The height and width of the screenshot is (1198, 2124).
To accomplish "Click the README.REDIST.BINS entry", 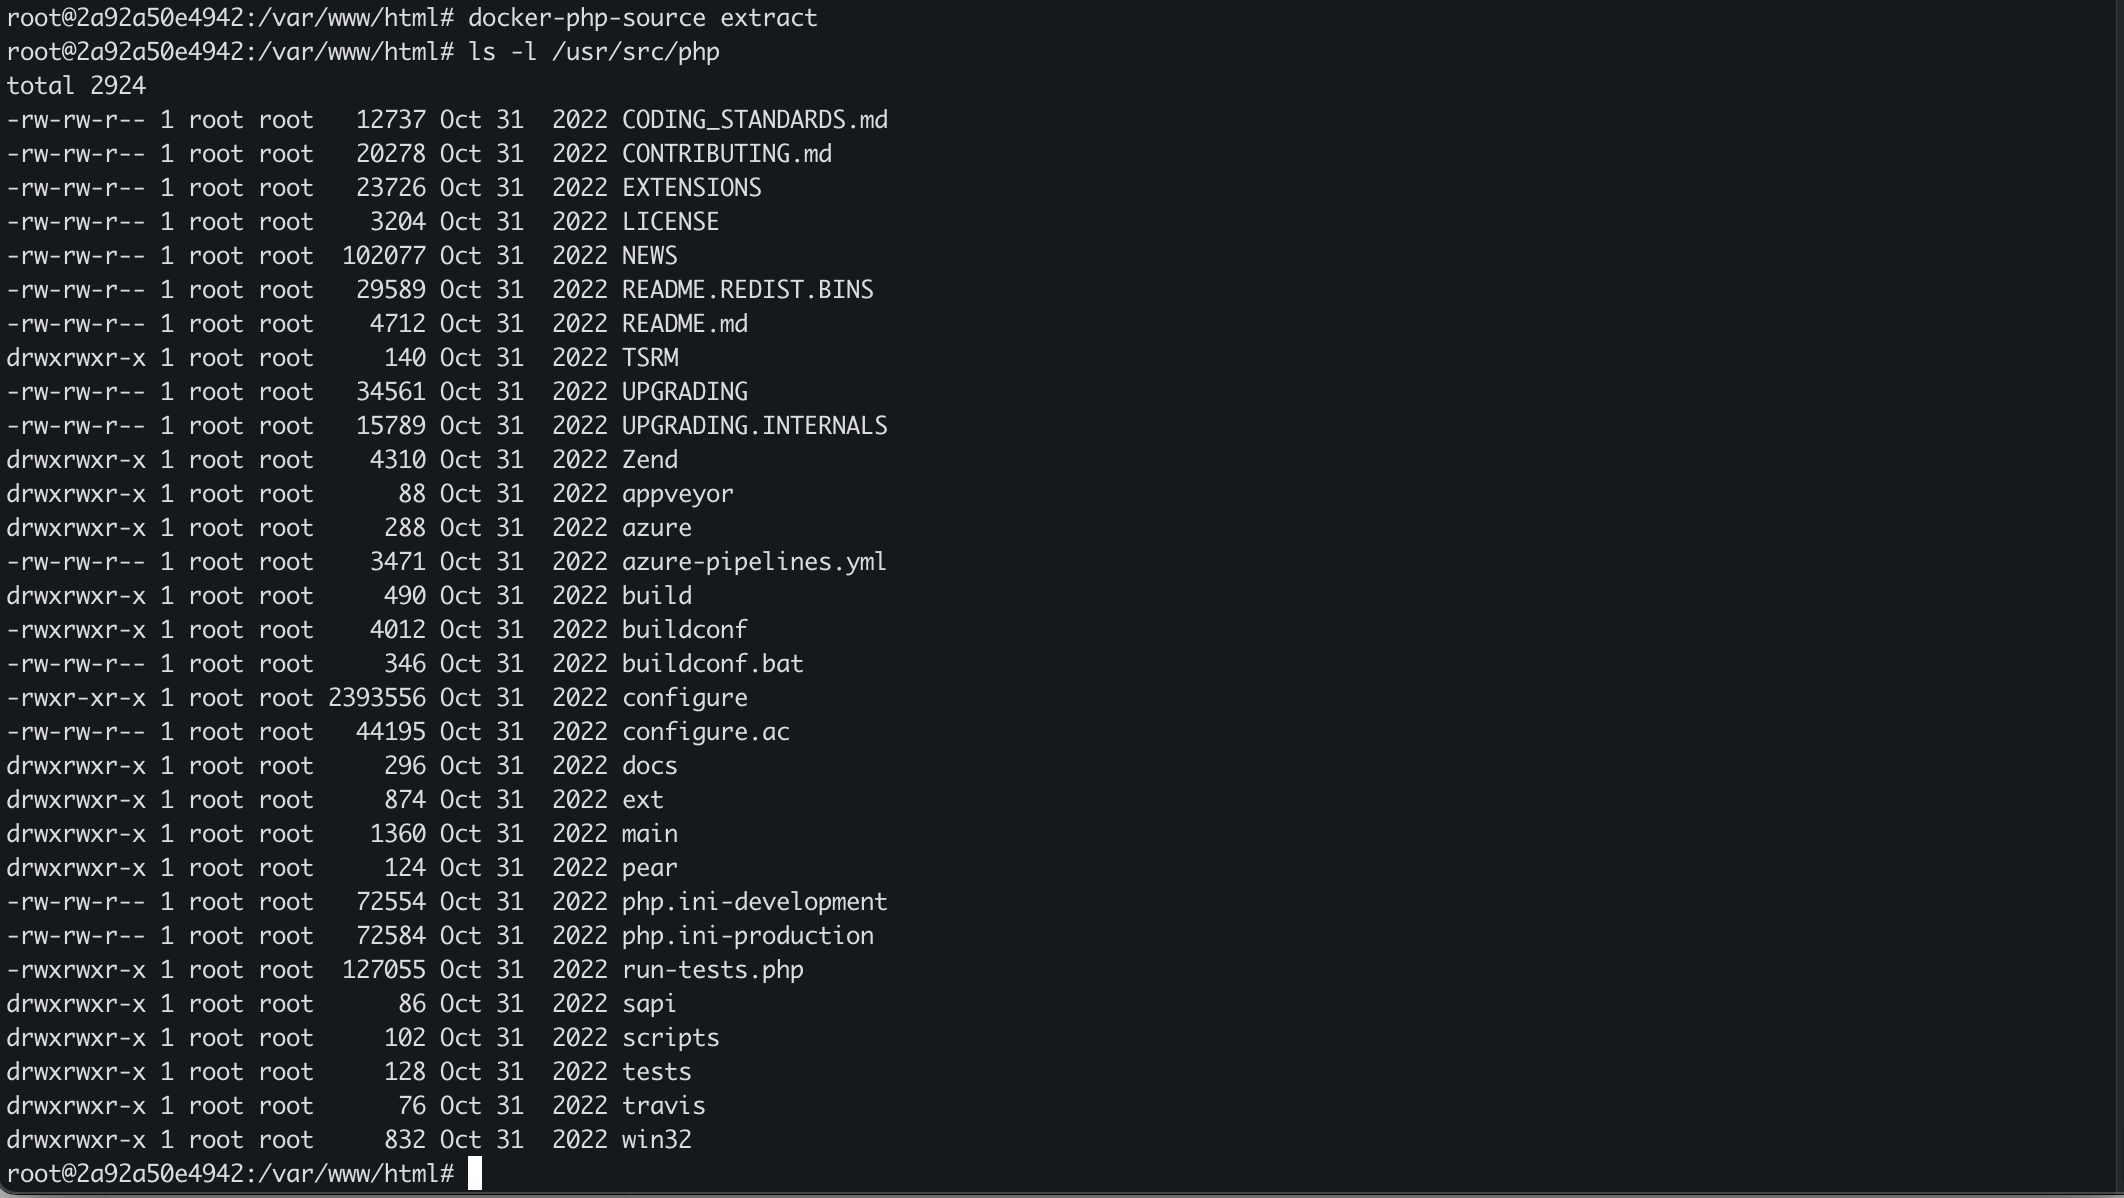I will coord(747,290).
